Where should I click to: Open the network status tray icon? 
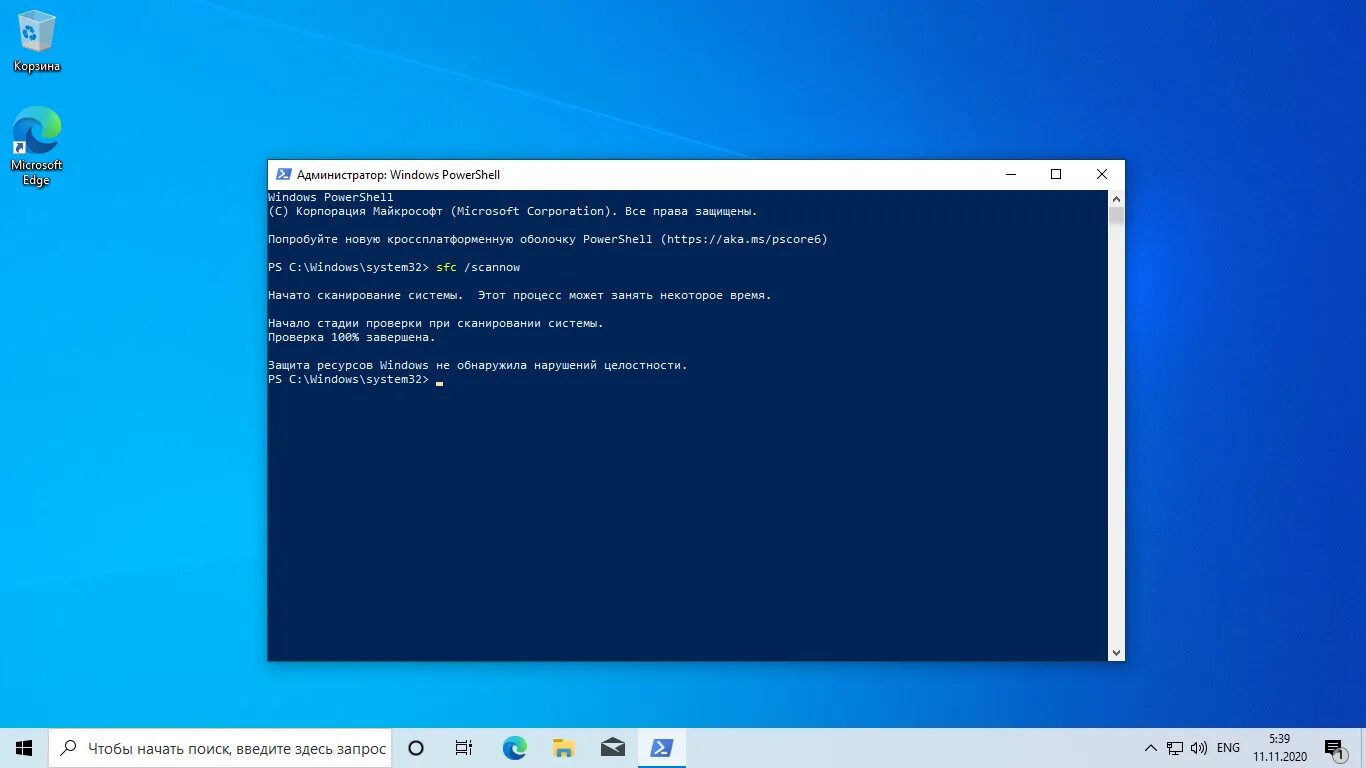click(x=1175, y=748)
